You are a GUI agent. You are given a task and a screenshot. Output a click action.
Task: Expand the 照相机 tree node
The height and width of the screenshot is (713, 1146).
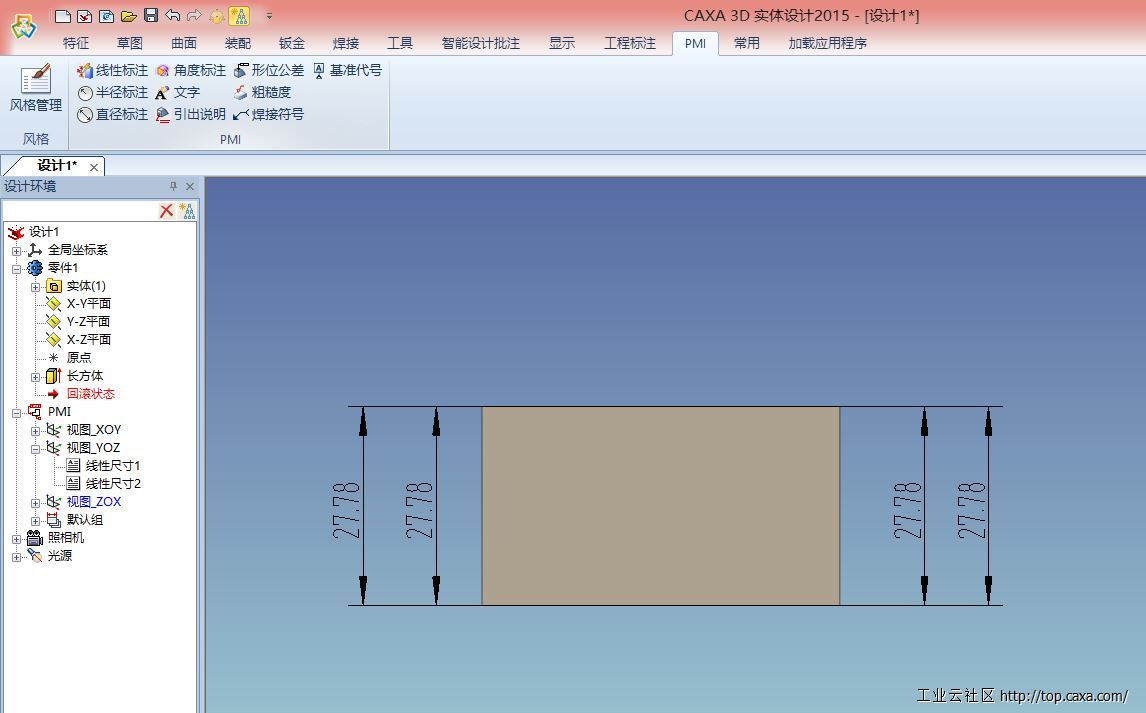point(16,539)
